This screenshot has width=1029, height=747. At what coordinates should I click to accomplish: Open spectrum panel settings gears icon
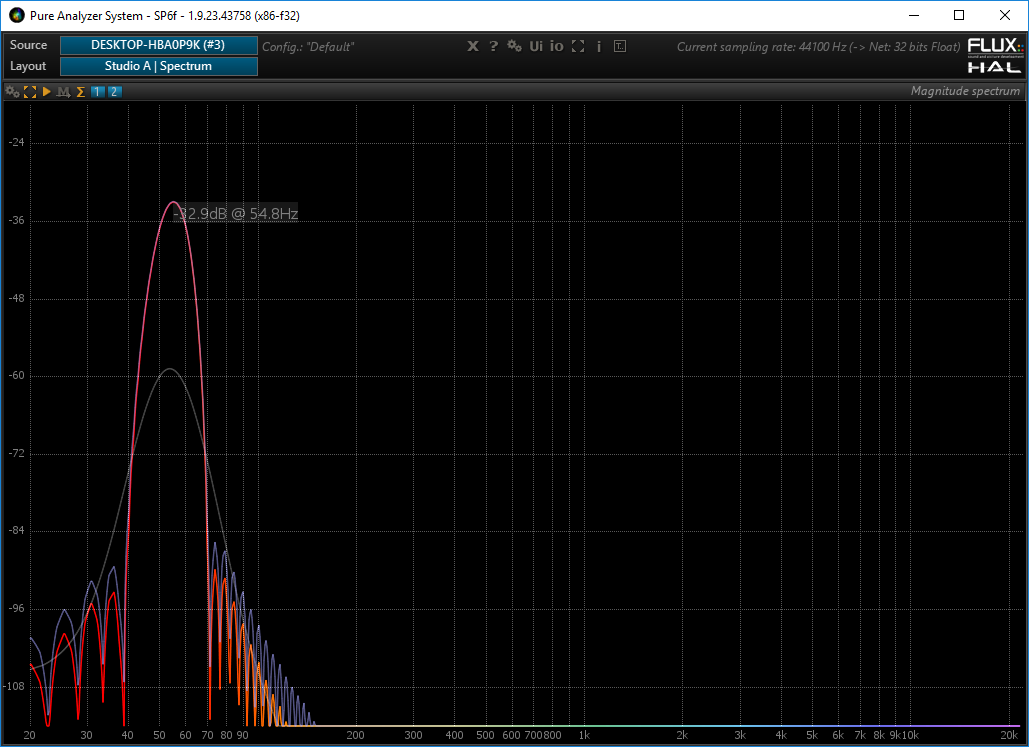coord(12,91)
